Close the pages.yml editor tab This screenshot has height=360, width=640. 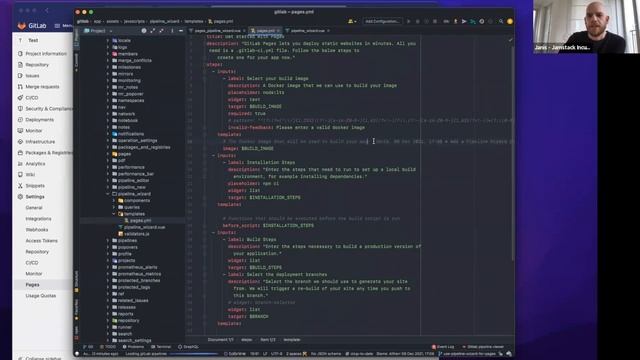point(278,31)
